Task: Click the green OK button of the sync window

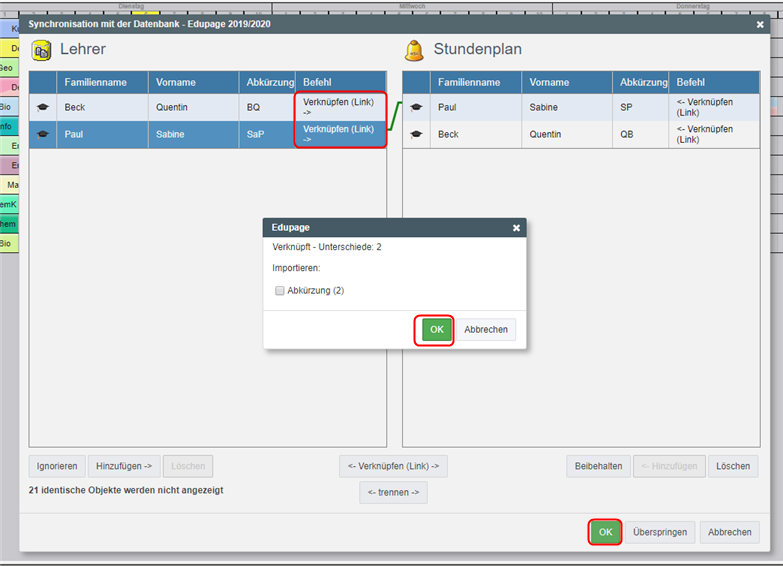Action: tap(605, 532)
